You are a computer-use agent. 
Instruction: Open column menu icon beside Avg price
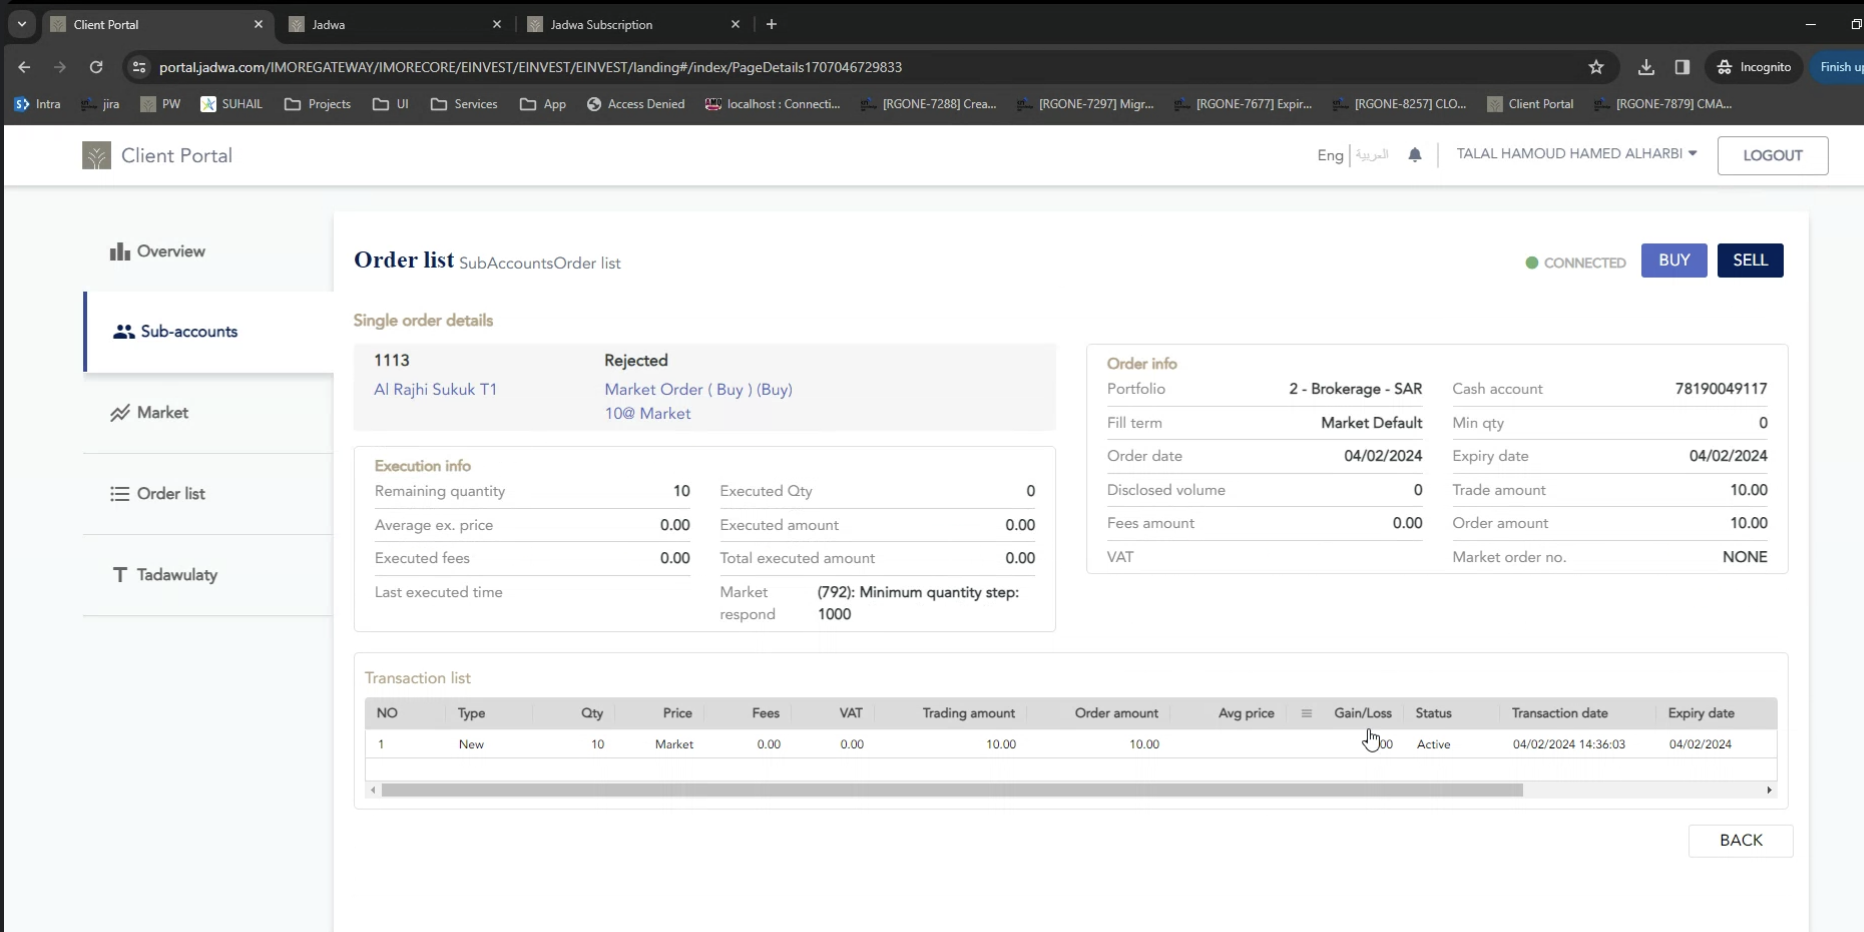1306,714
